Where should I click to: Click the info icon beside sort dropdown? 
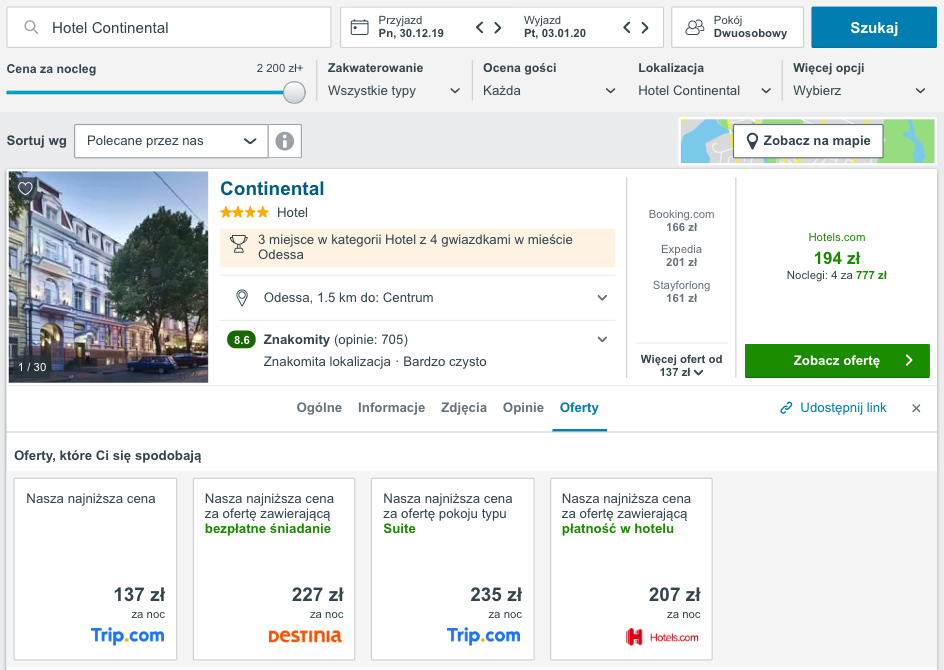[284, 141]
